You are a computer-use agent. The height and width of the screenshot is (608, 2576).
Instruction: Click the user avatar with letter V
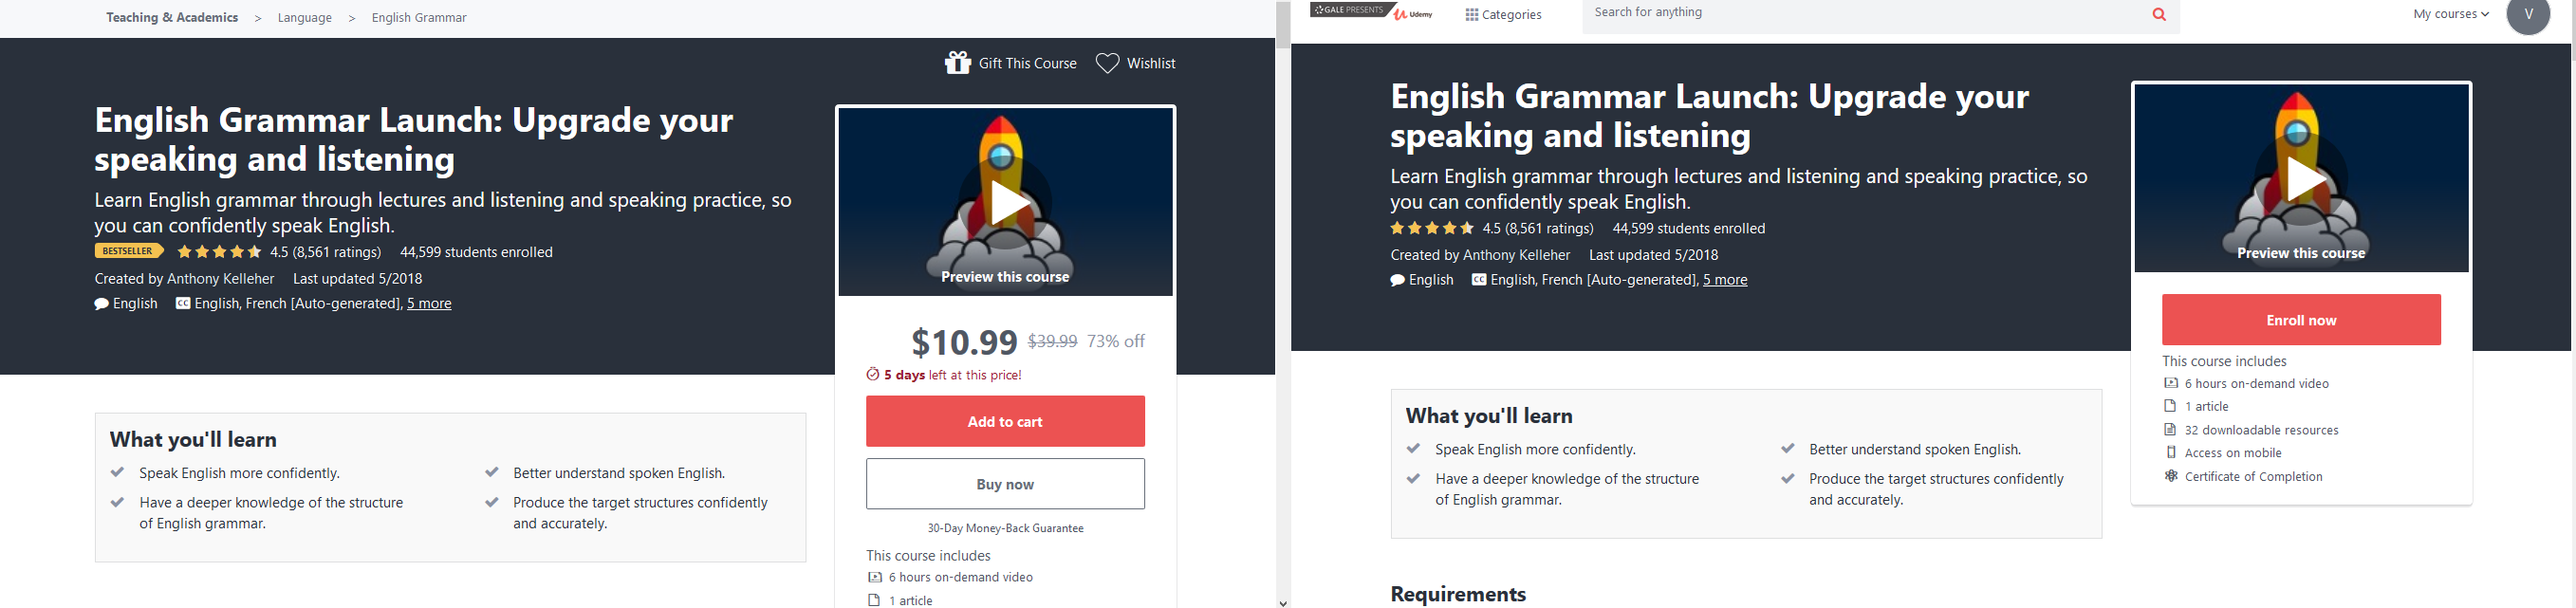[x=2528, y=14]
